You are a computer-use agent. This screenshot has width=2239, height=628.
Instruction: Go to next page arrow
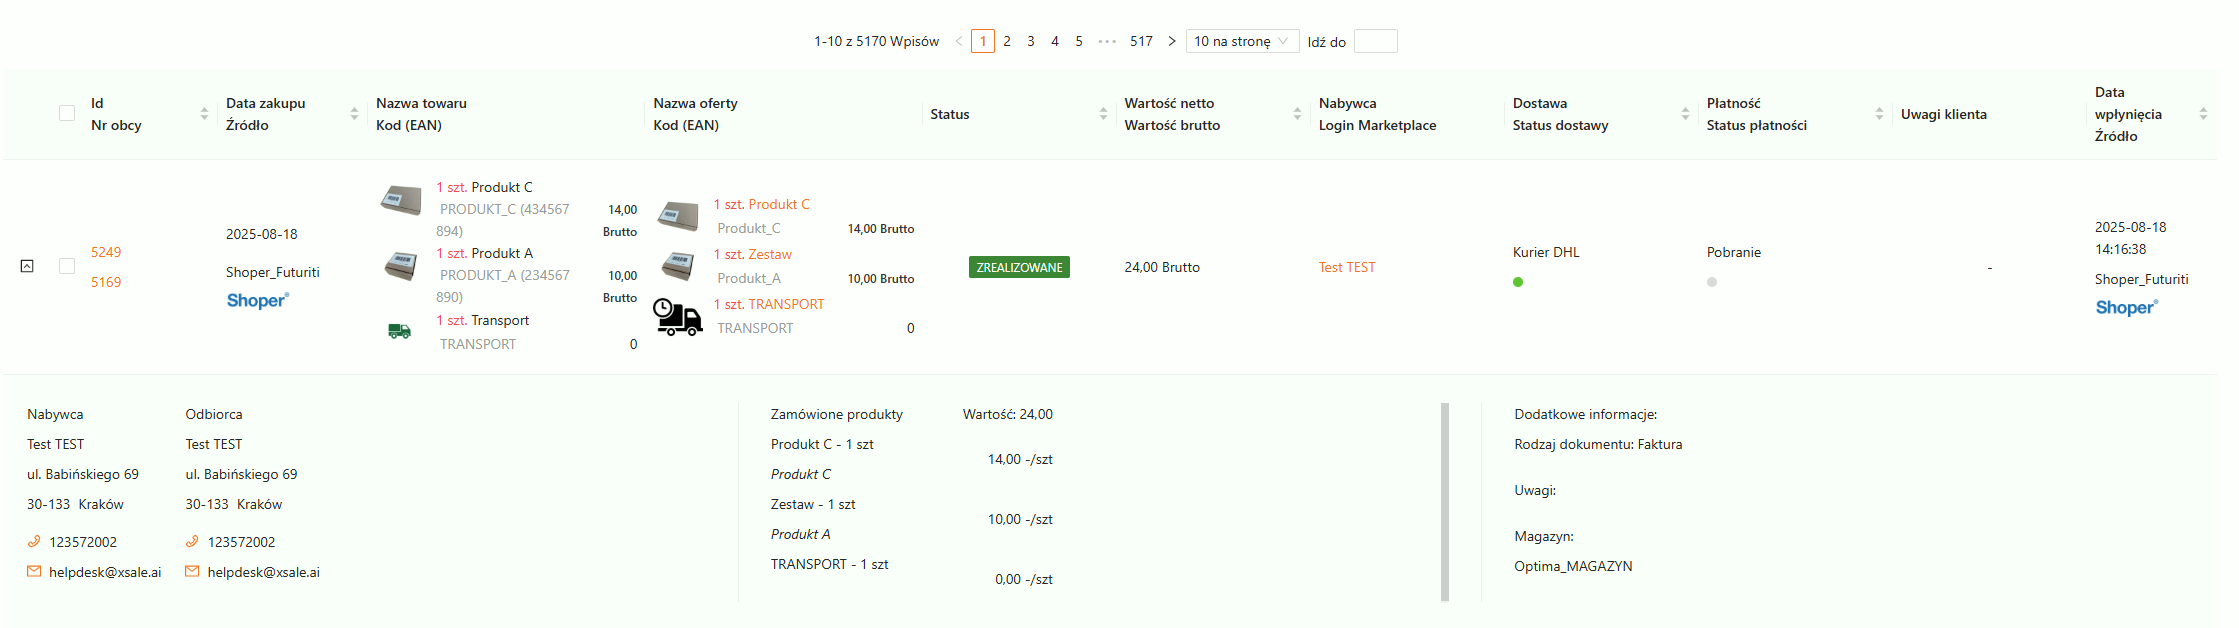1172,41
